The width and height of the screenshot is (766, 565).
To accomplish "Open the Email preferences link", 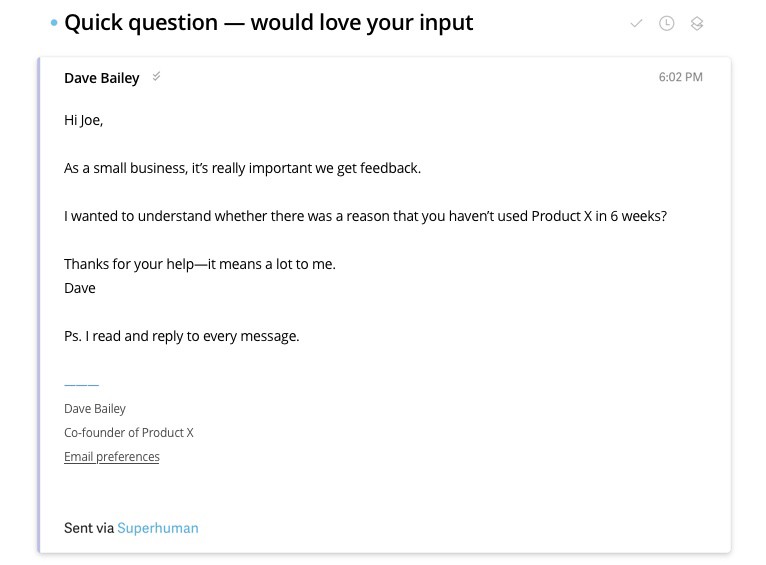I will coord(112,457).
